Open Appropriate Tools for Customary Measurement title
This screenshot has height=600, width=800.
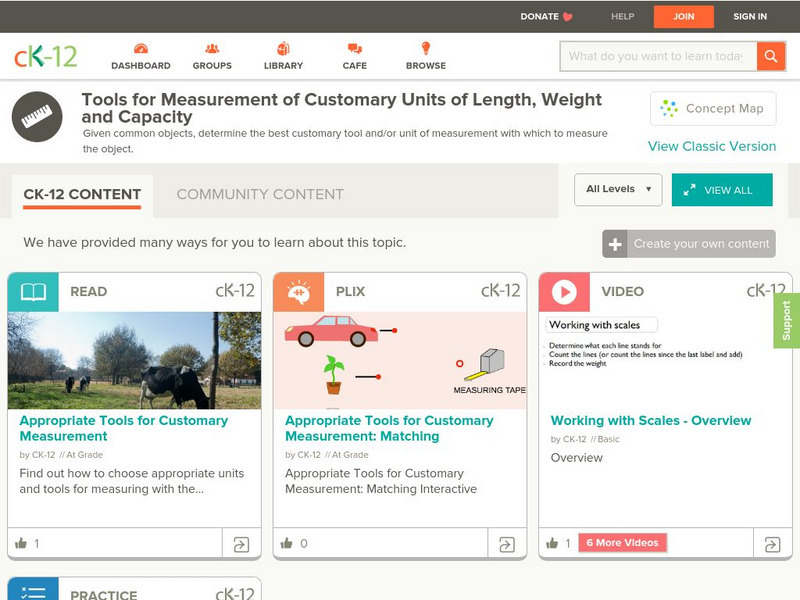tap(124, 429)
